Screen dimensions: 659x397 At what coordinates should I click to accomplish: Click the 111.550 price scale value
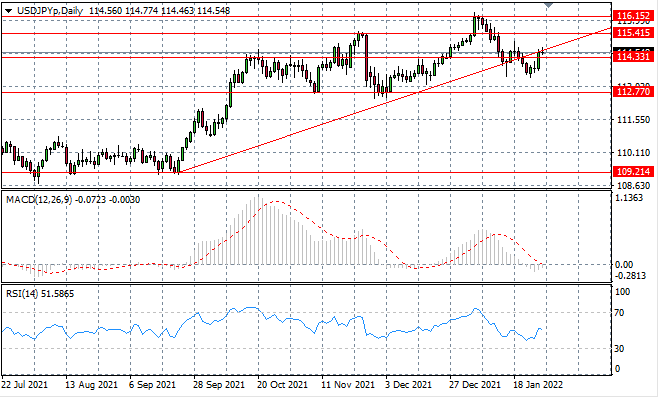633,120
